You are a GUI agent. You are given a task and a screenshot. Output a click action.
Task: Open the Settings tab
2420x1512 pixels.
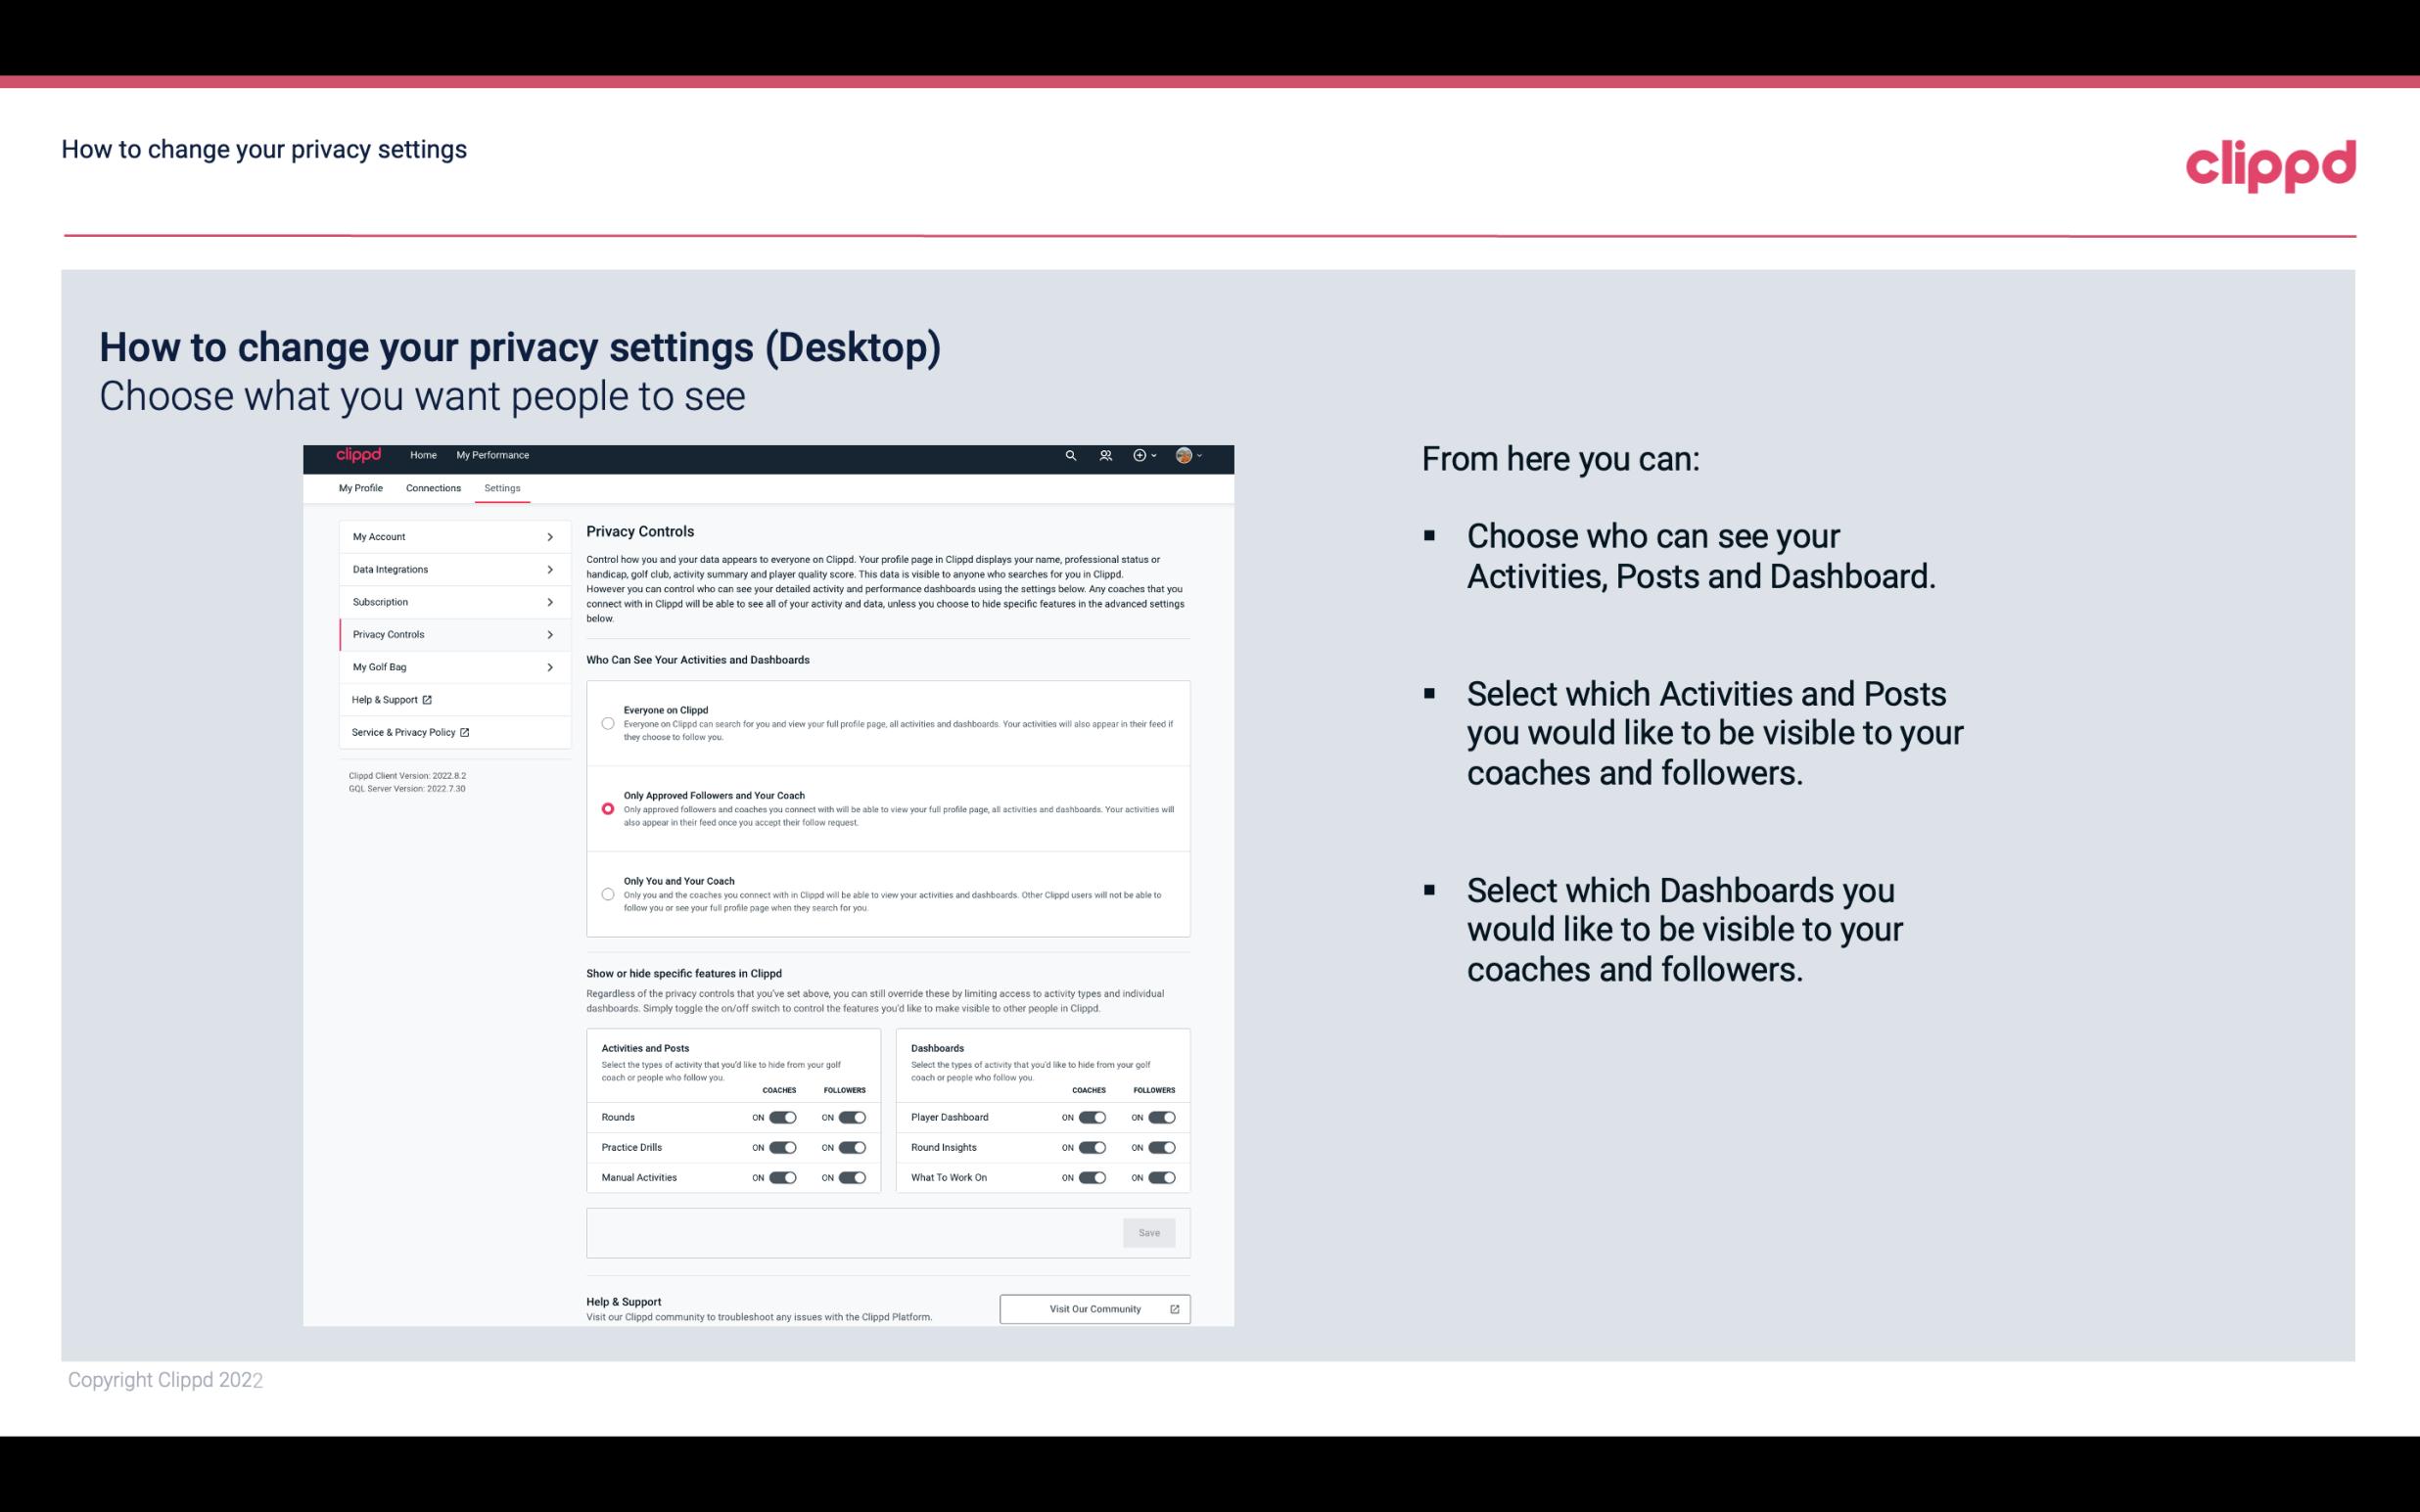(500, 487)
